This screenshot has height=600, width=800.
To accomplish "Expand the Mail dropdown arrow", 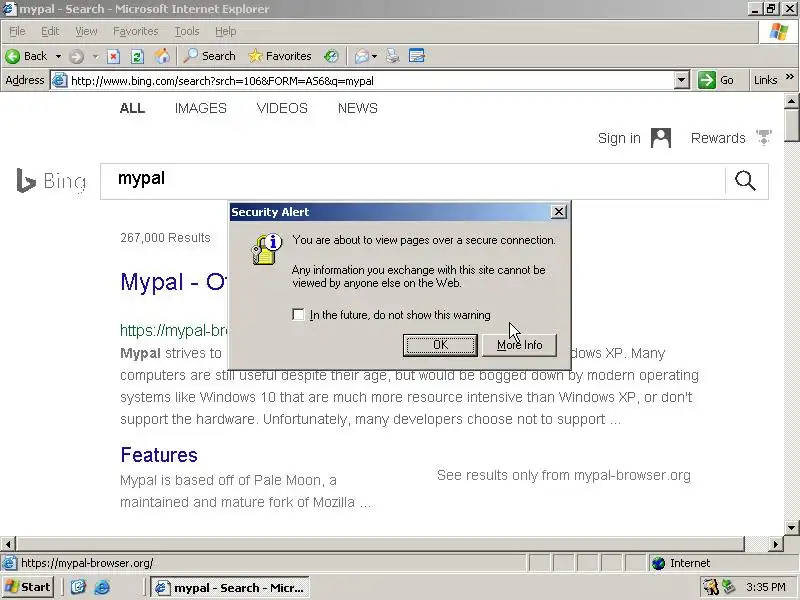I will pyautogui.click(x=374, y=56).
